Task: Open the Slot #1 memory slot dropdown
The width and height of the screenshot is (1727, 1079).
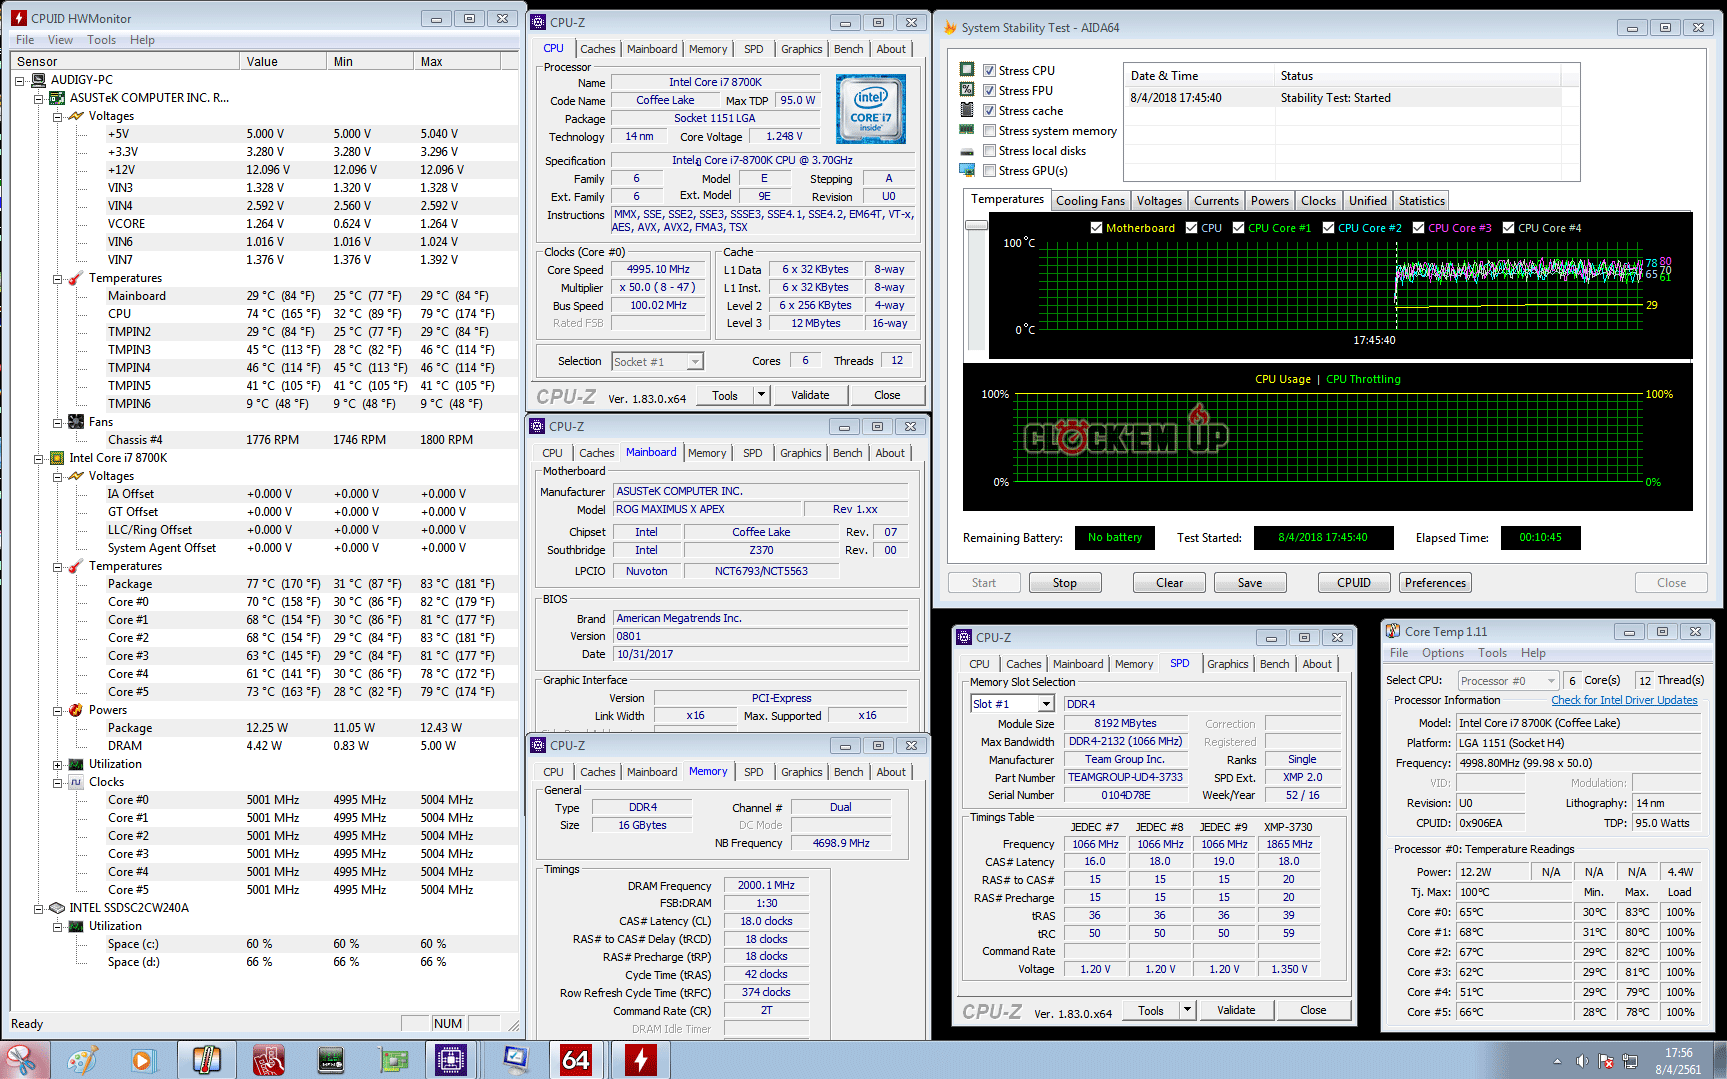Action: click(1045, 704)
